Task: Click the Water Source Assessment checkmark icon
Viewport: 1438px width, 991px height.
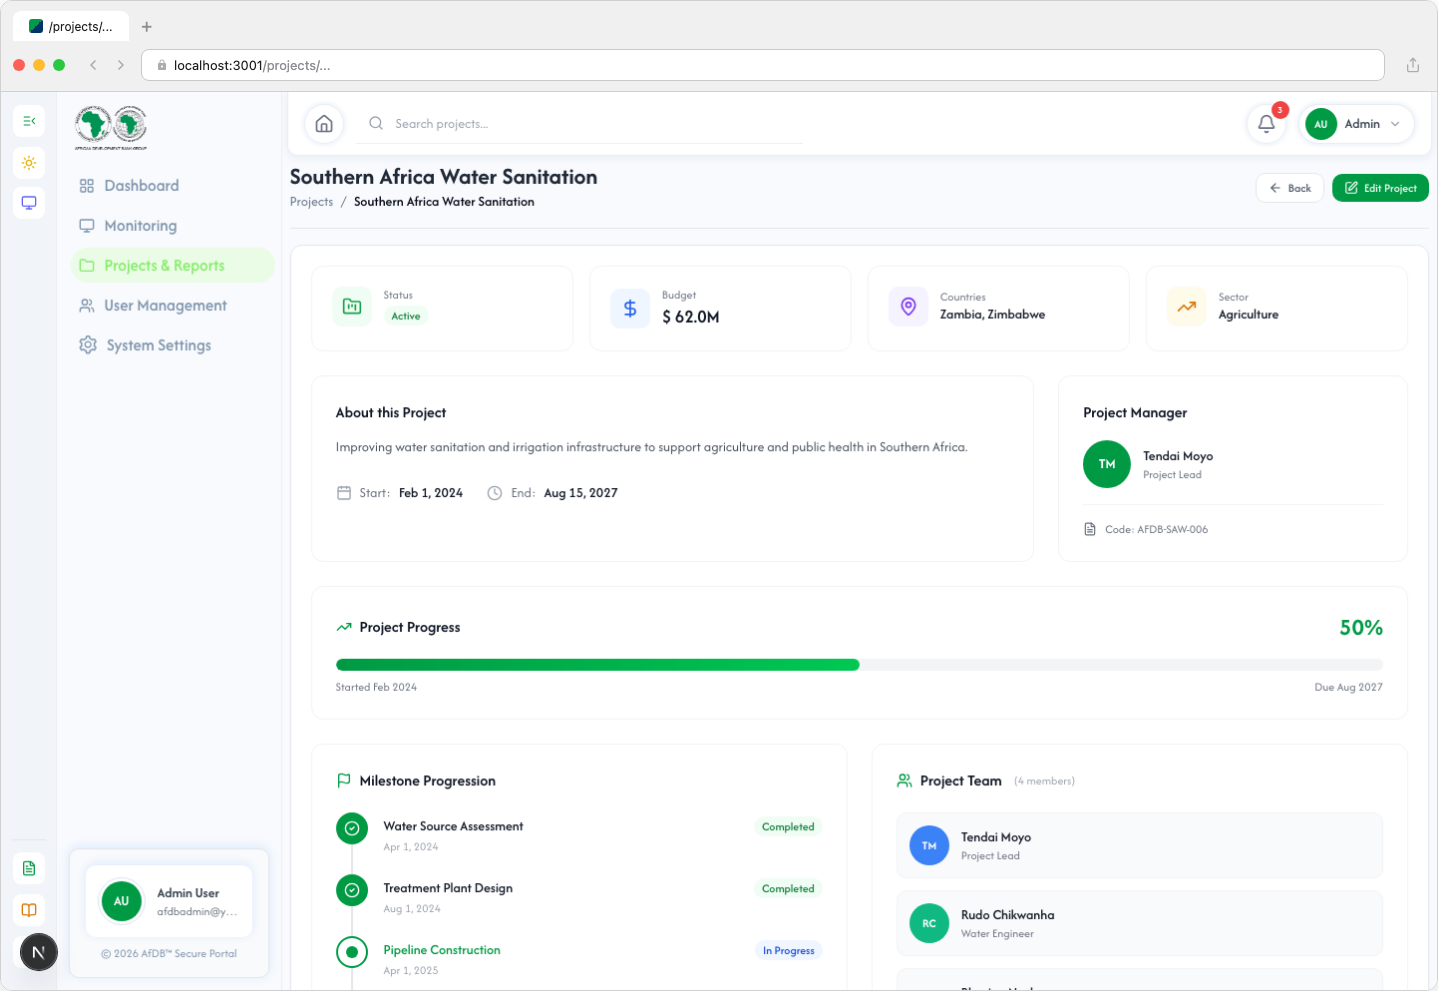Action: pos(352,828)
